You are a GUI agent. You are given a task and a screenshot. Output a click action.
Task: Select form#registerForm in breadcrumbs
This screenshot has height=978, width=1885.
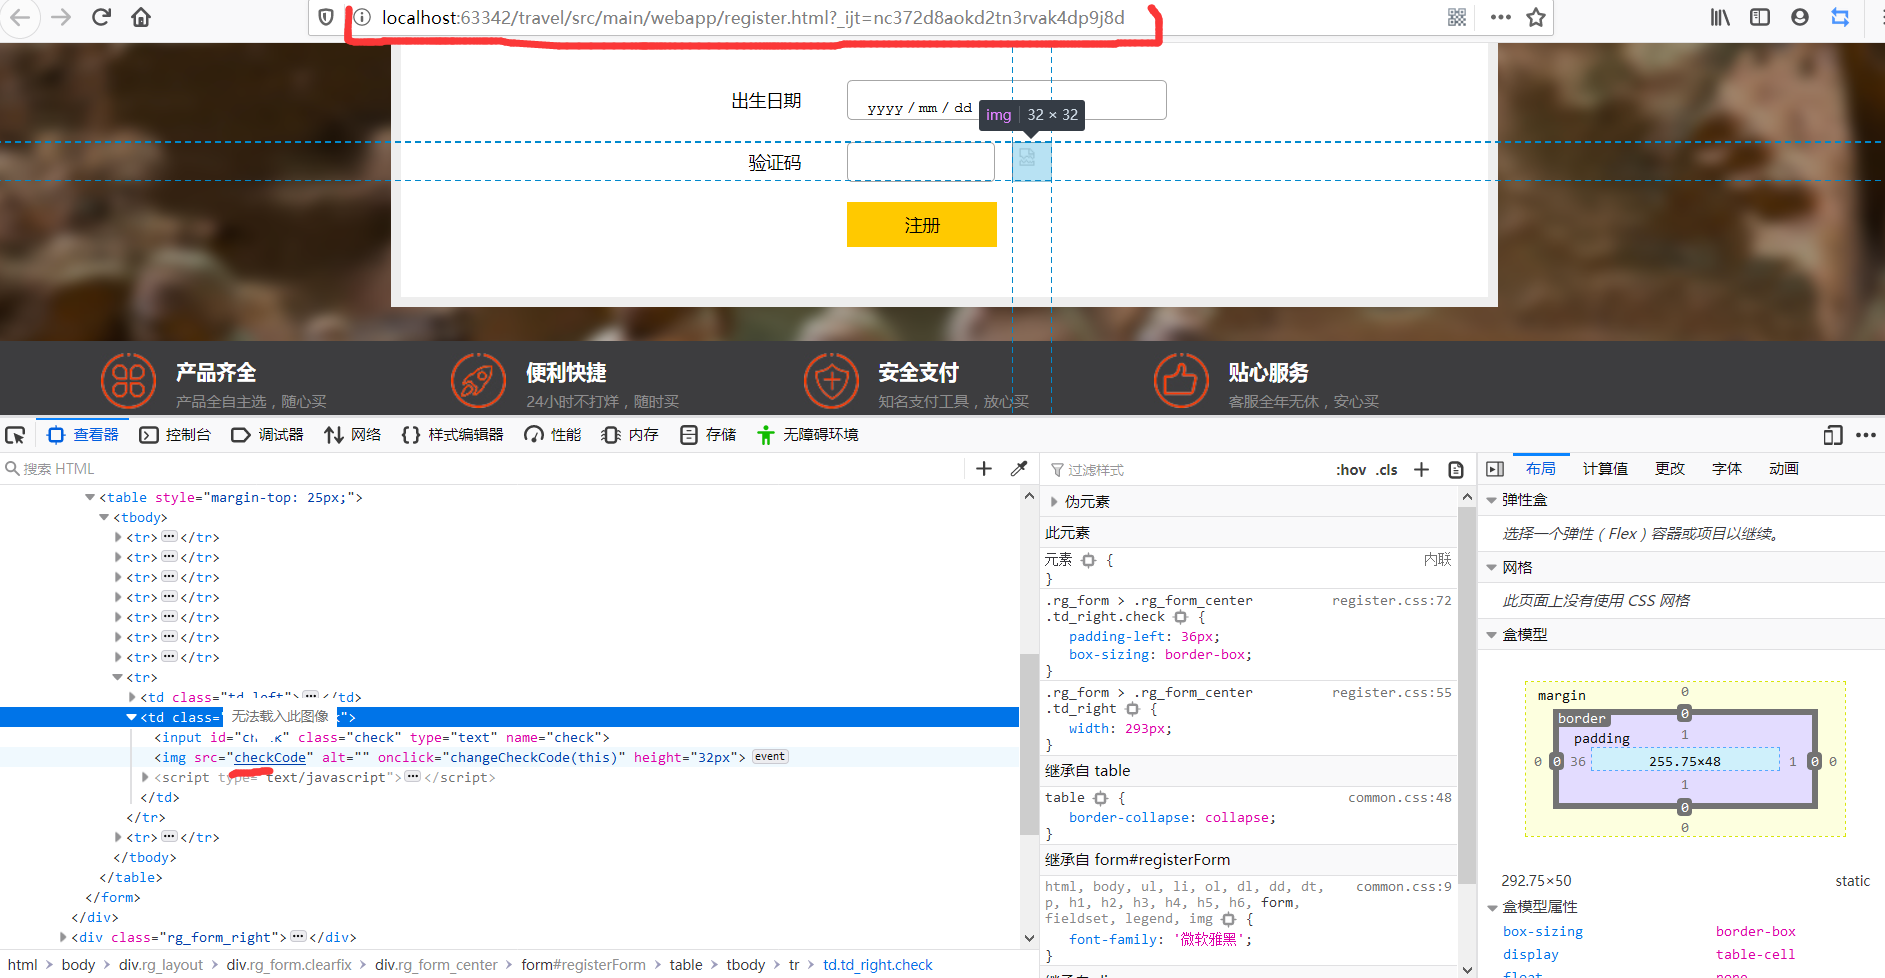pyautogui.click(x=583, y=965)
